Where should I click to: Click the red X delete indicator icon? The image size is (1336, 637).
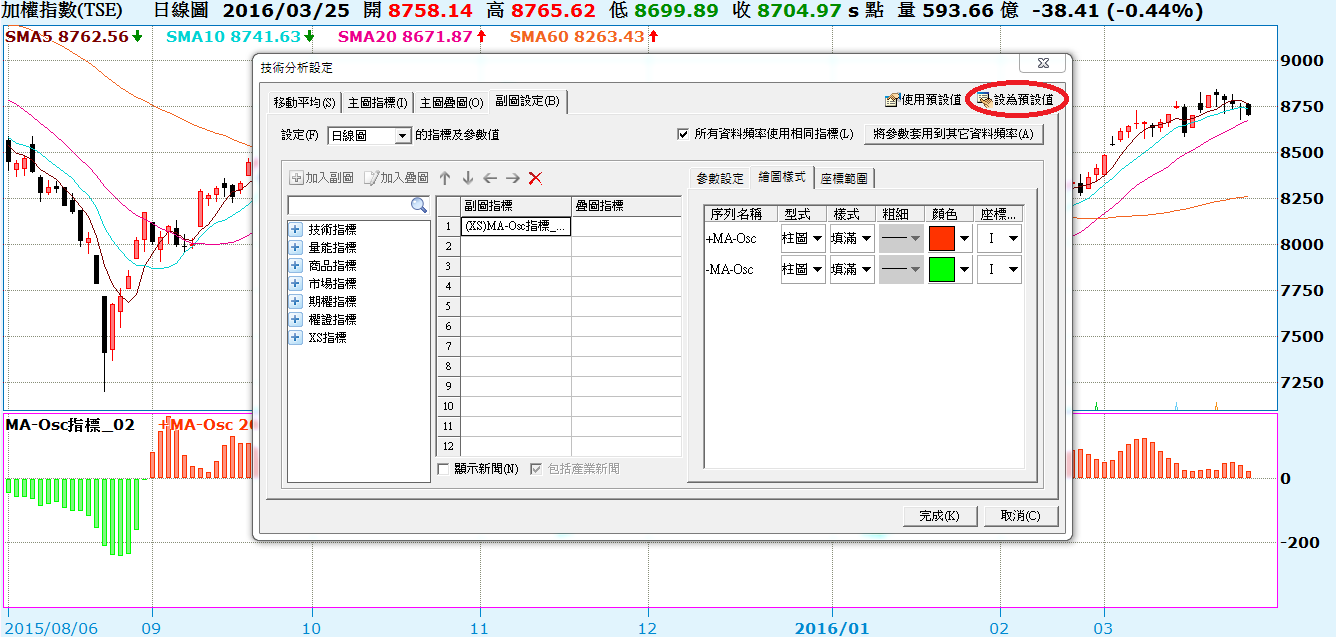[x=535, y=178]
